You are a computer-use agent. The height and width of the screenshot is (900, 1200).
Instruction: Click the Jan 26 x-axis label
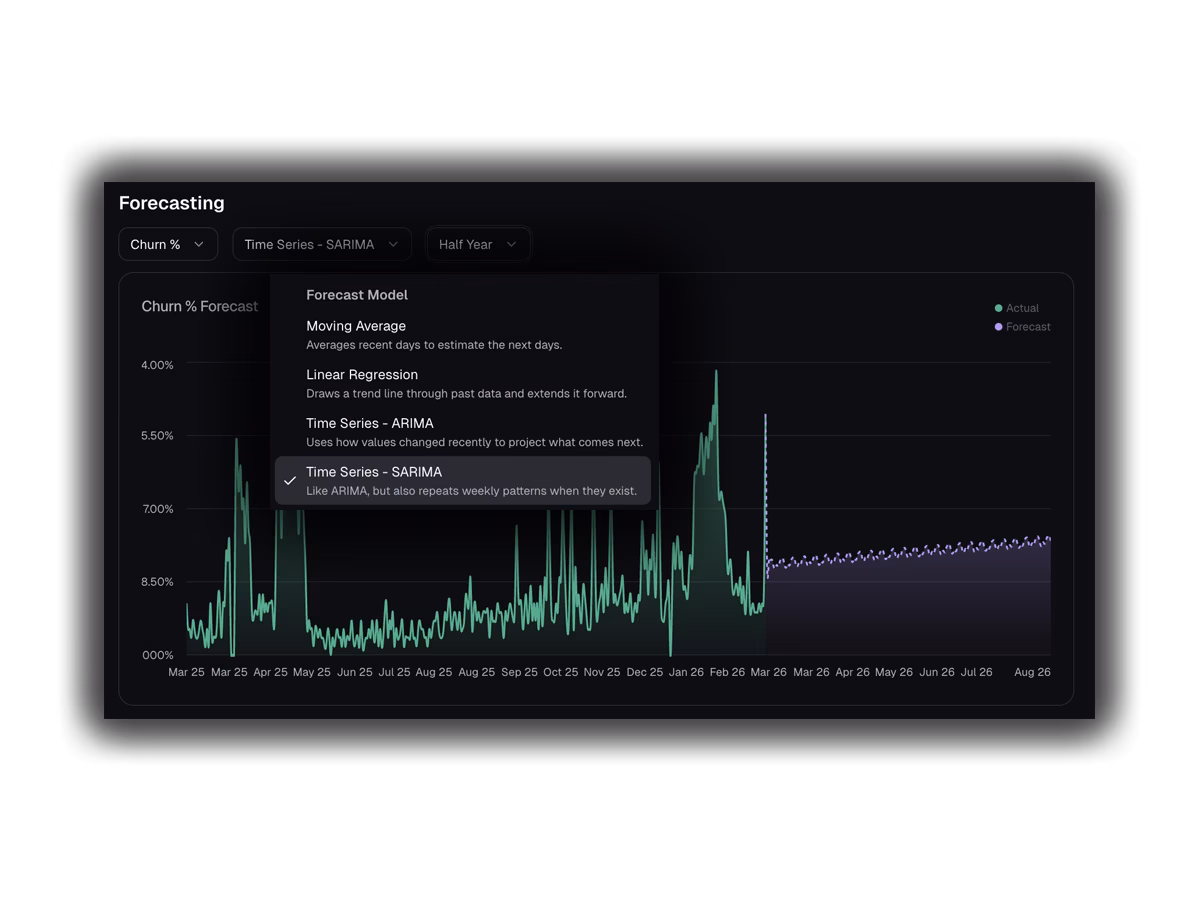pyautogui.click(x=685, y=672)
